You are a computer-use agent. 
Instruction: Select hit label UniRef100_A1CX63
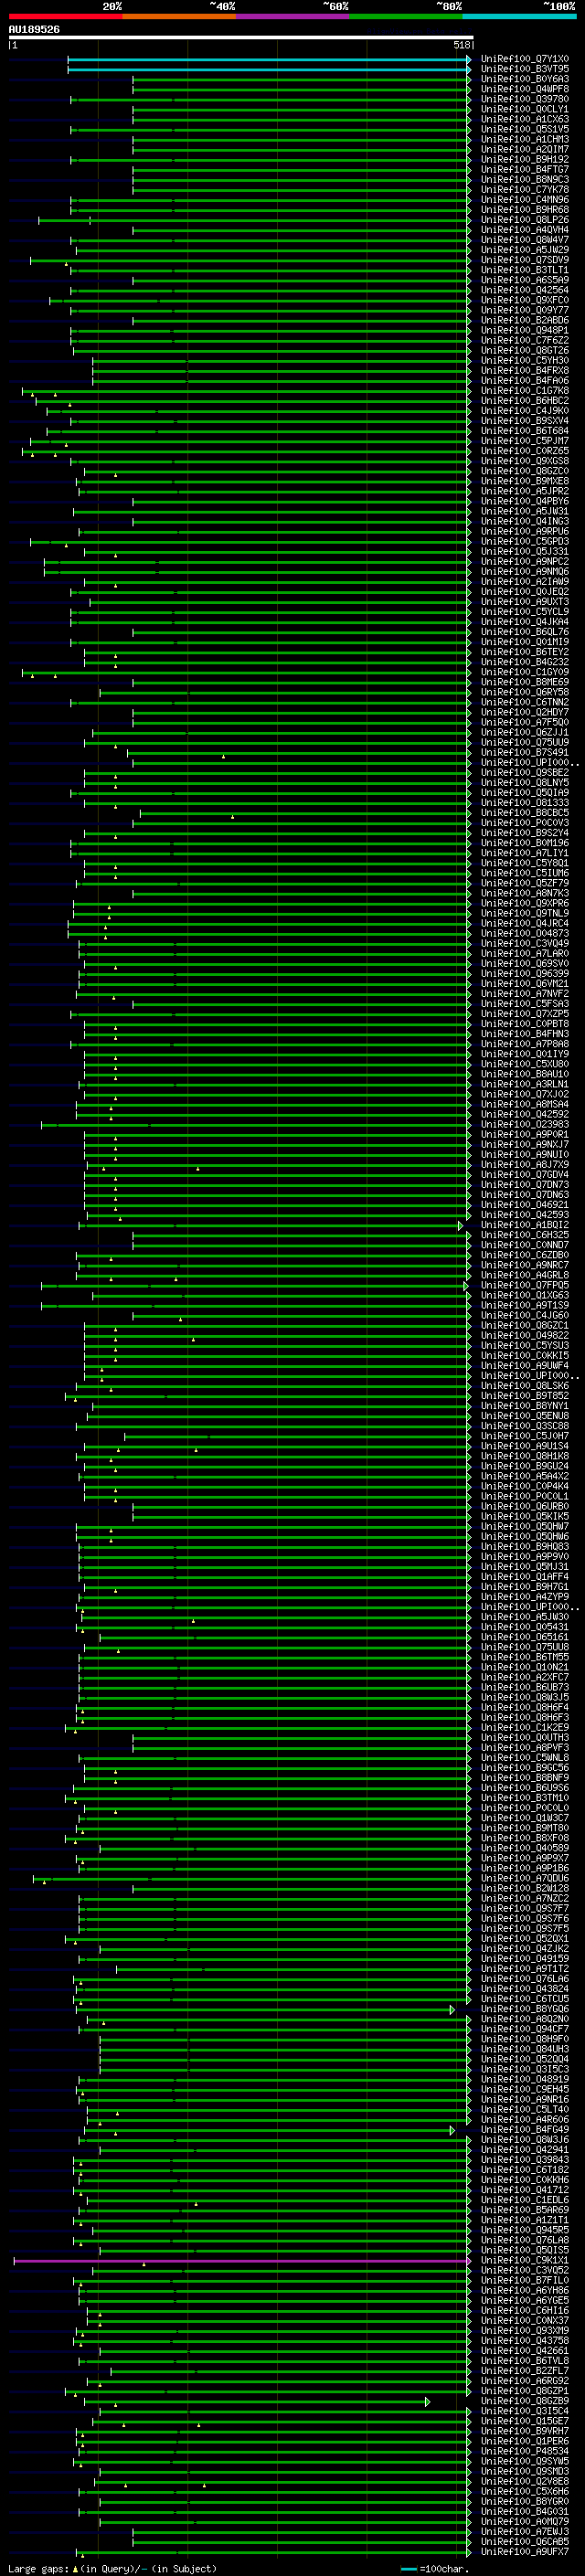(x=525, y=119)
